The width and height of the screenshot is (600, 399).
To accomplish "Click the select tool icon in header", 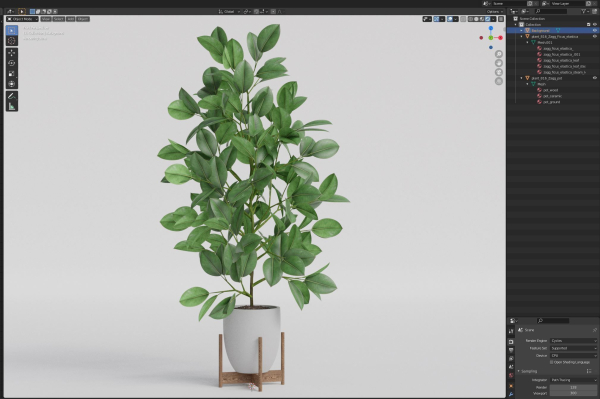I will click(22, 11).
